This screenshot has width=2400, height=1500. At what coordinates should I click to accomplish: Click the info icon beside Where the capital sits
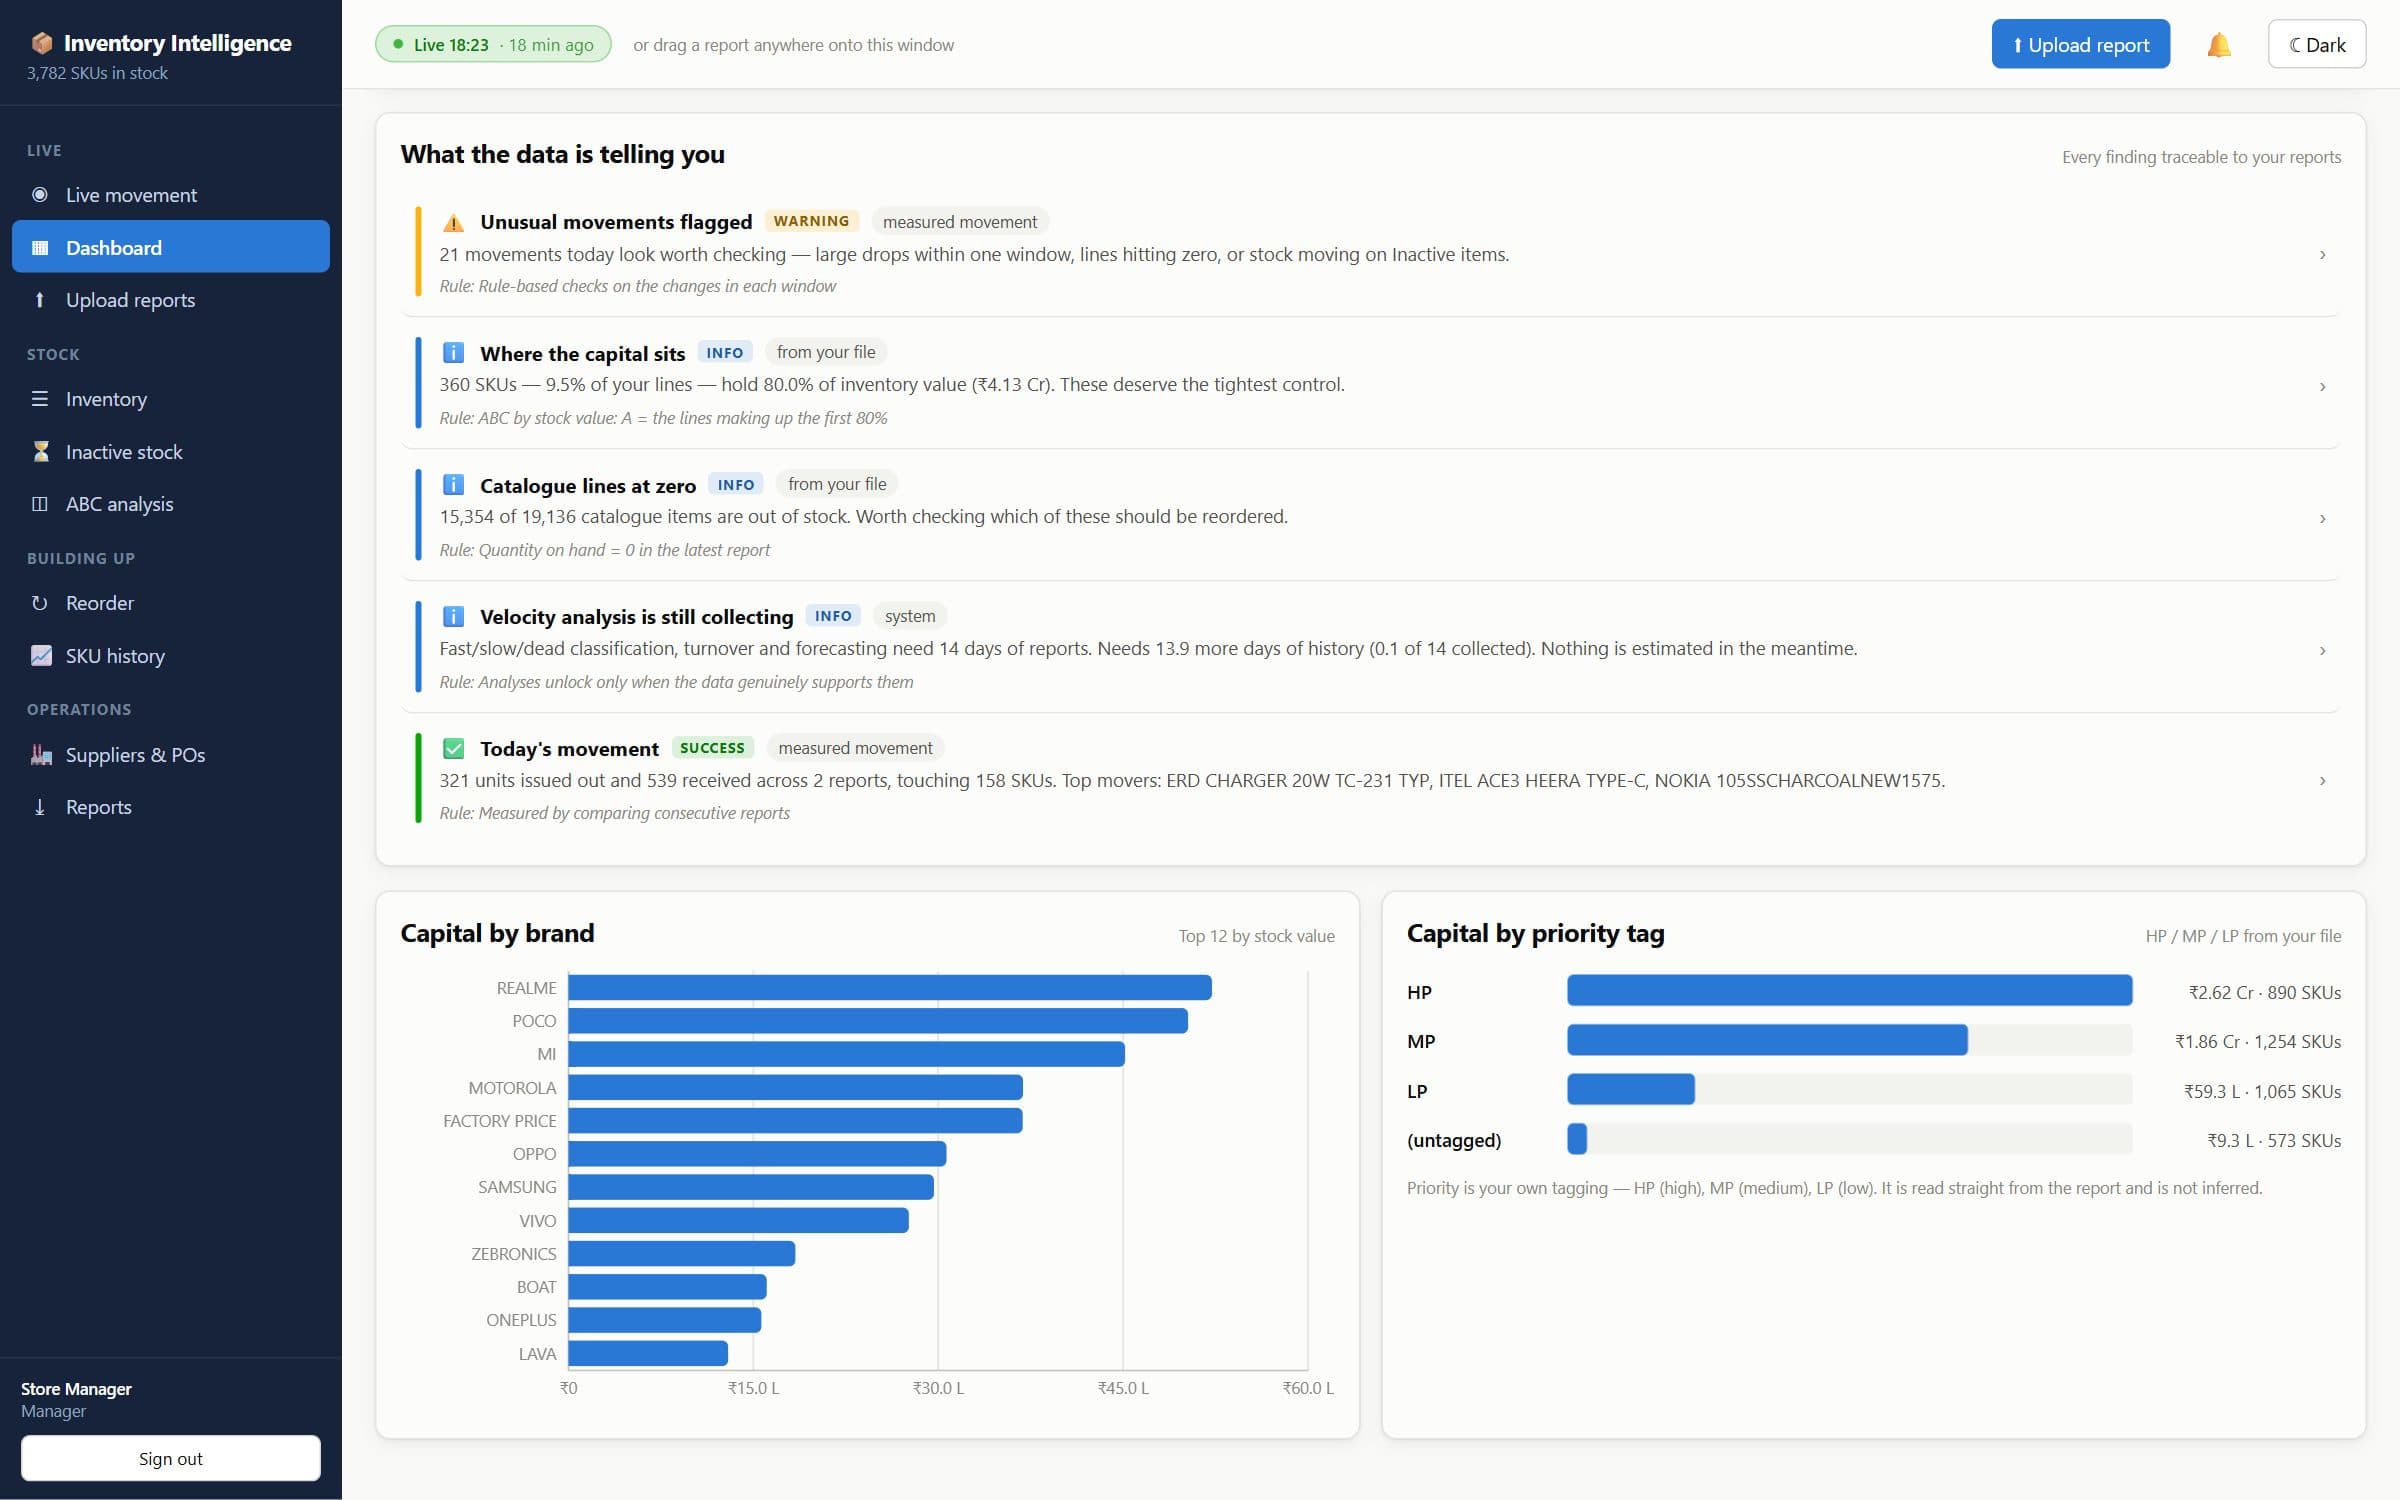click(x=453, y=353)
